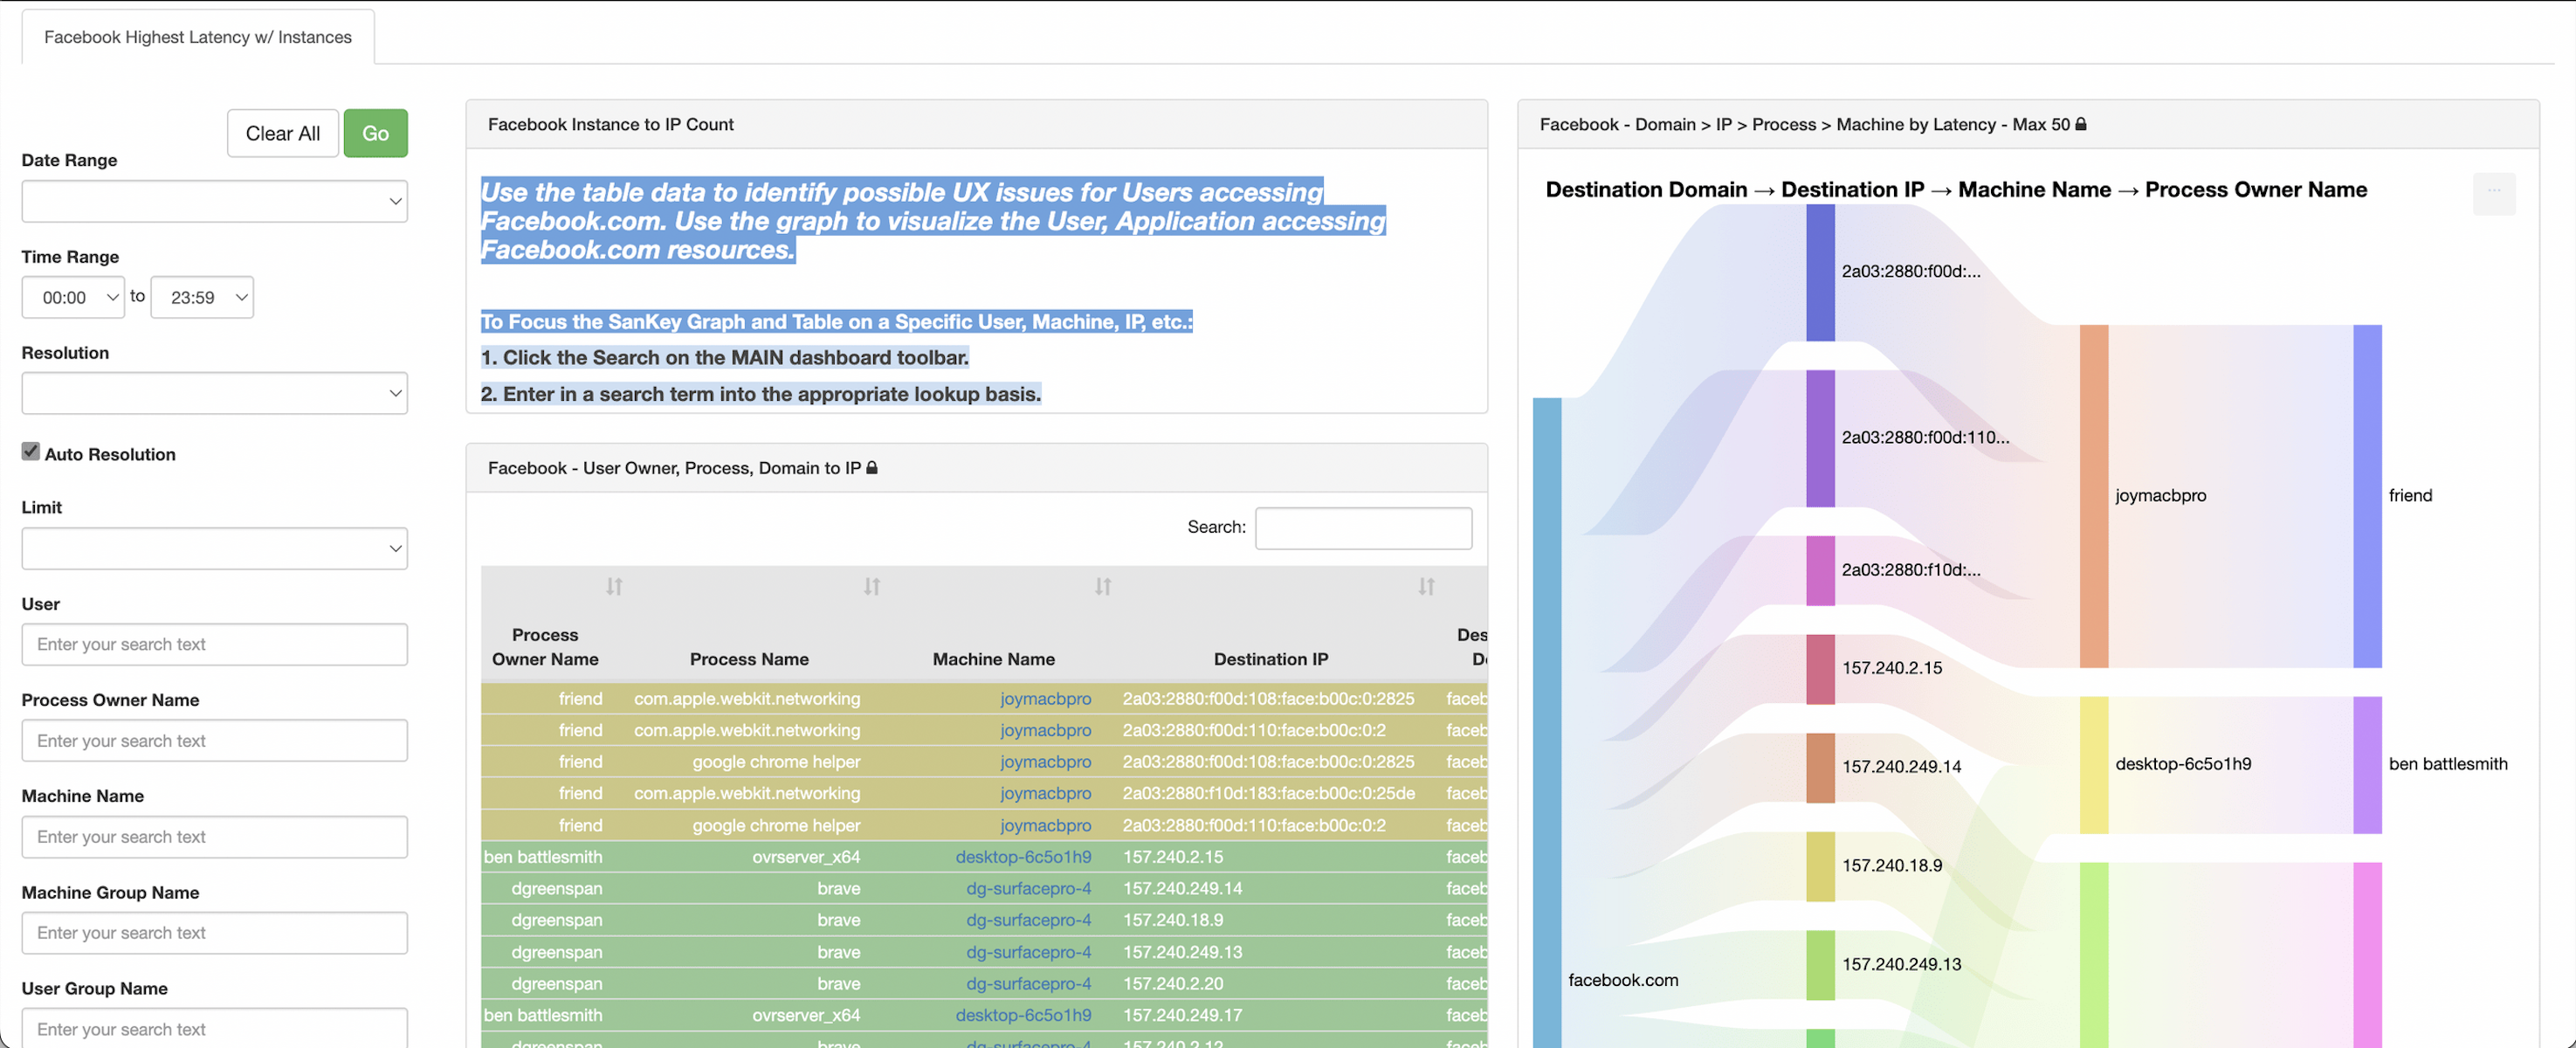Click the table Search input field
The width and height of the screenshot is (2576, 1048).
point(1363,527)
